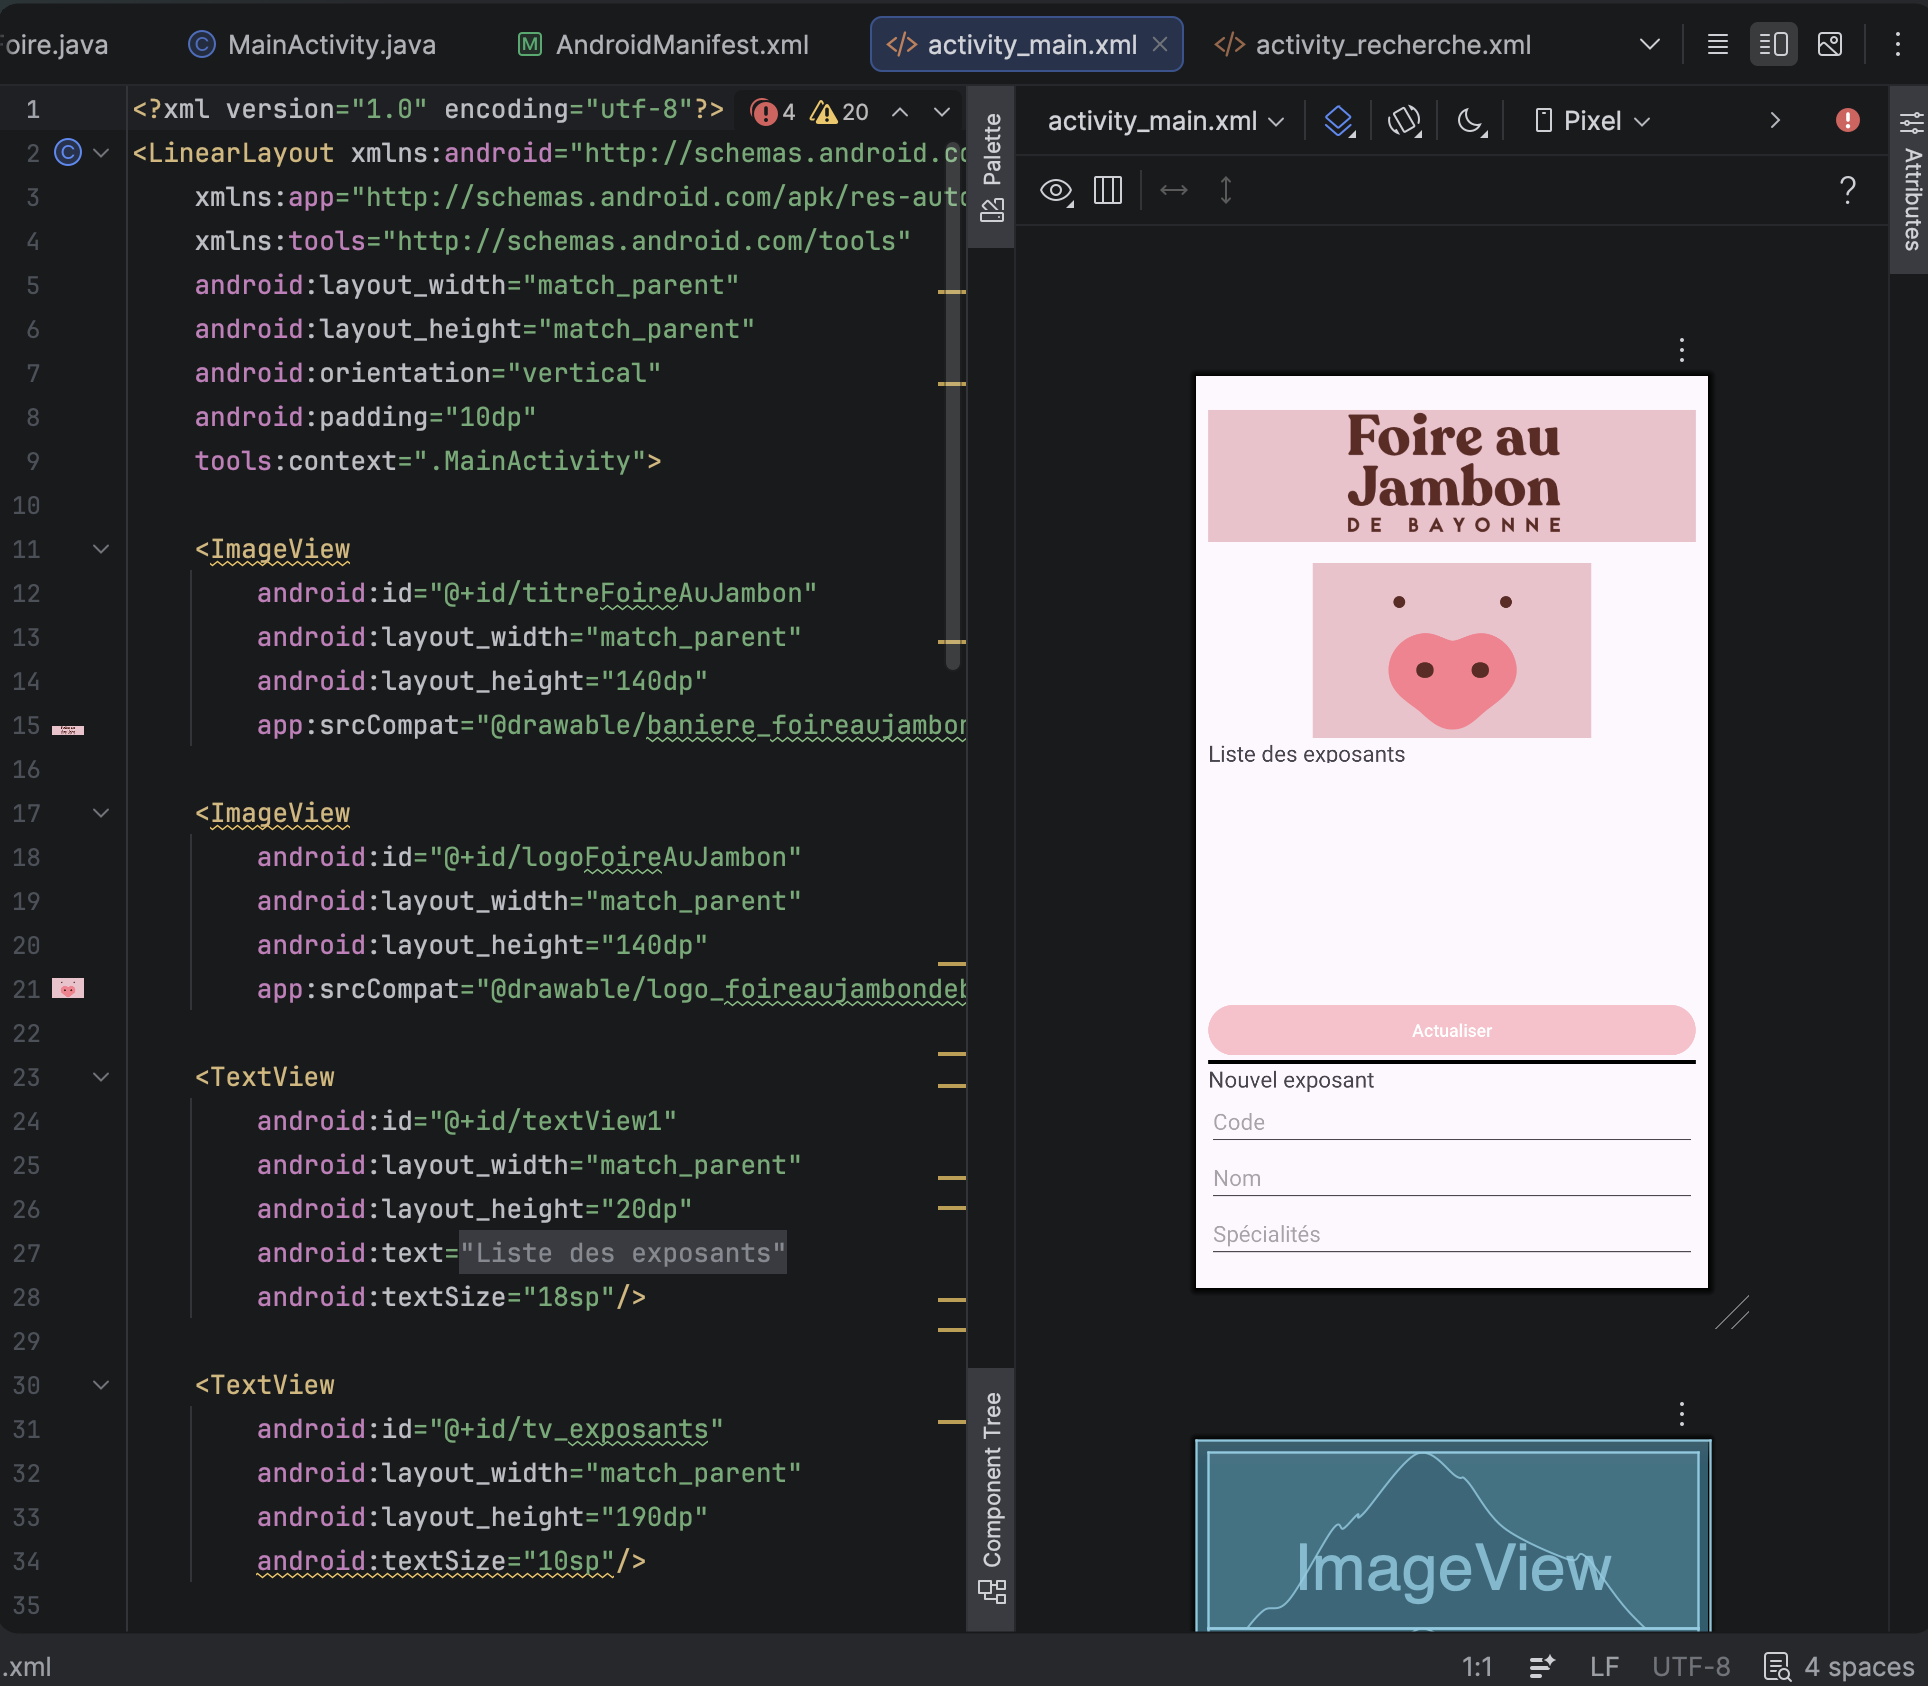Image resolution: width=1928 pixels, height=1686 pixels.
Task: Open the activity_recherche.xml tab
Action: (1372, 45)
